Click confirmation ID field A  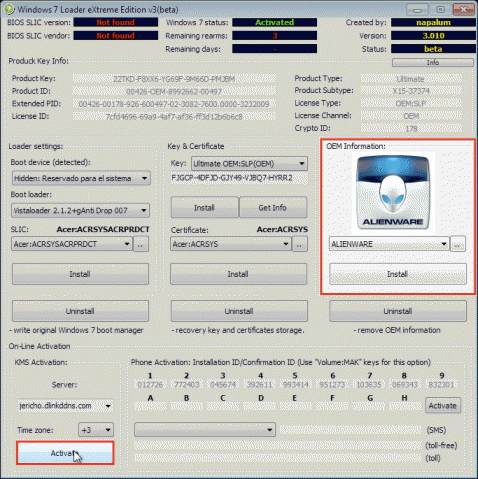pyautogui.click(x=150, y=406)
